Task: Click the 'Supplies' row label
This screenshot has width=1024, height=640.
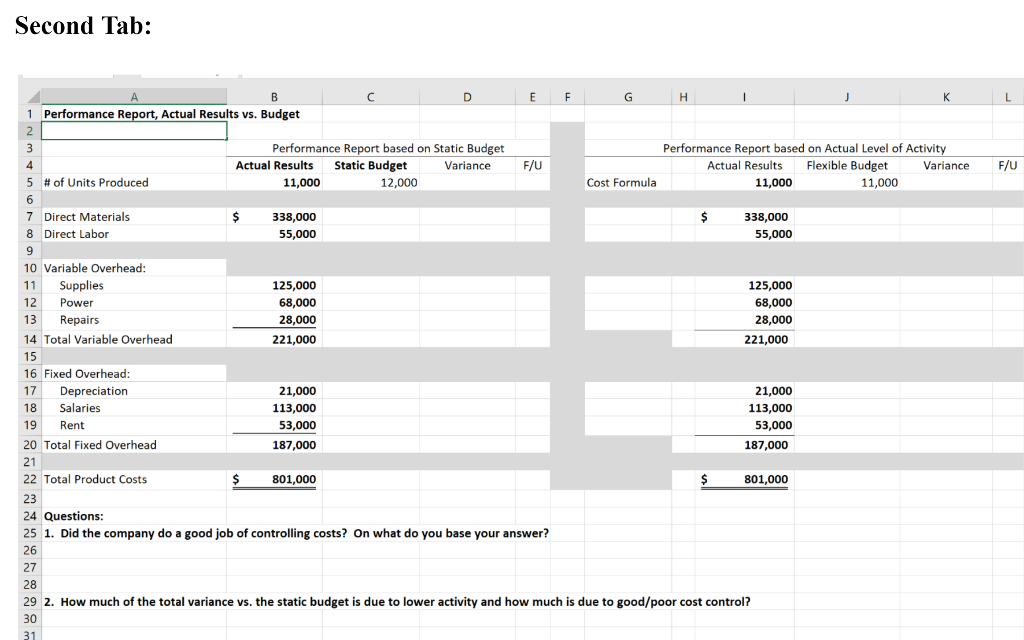Action: 82,285
